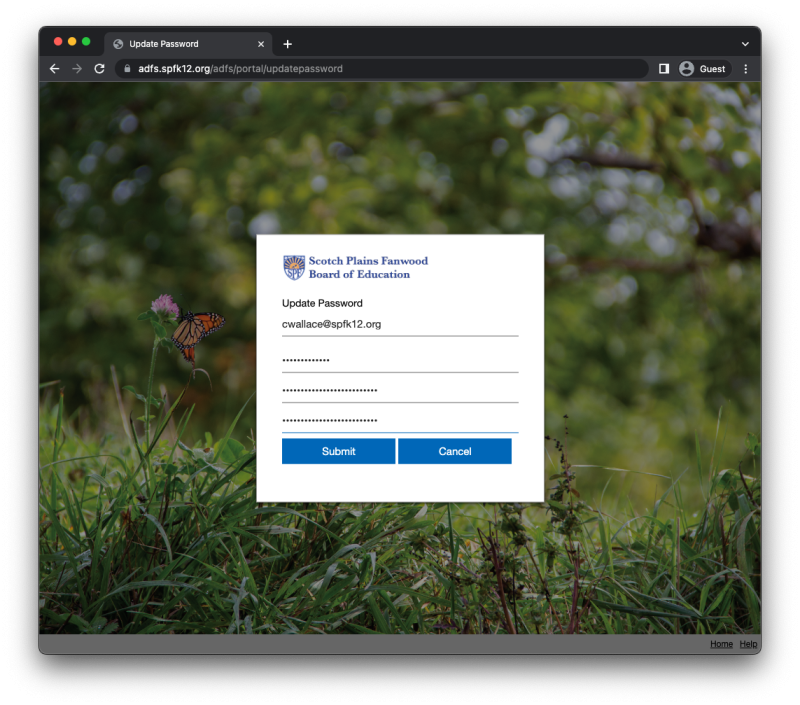The height and width of the screenshot is (705, 800).
Task: Reload the current page
Action: 99,68
